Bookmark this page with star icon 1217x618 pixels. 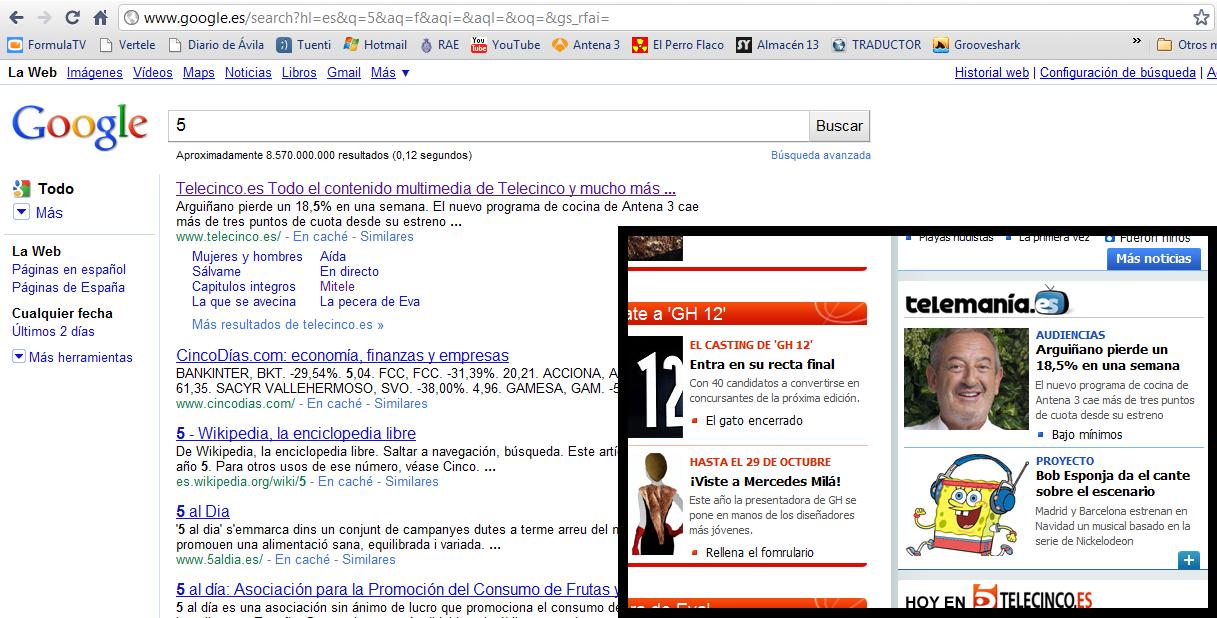pos(1201,18)
